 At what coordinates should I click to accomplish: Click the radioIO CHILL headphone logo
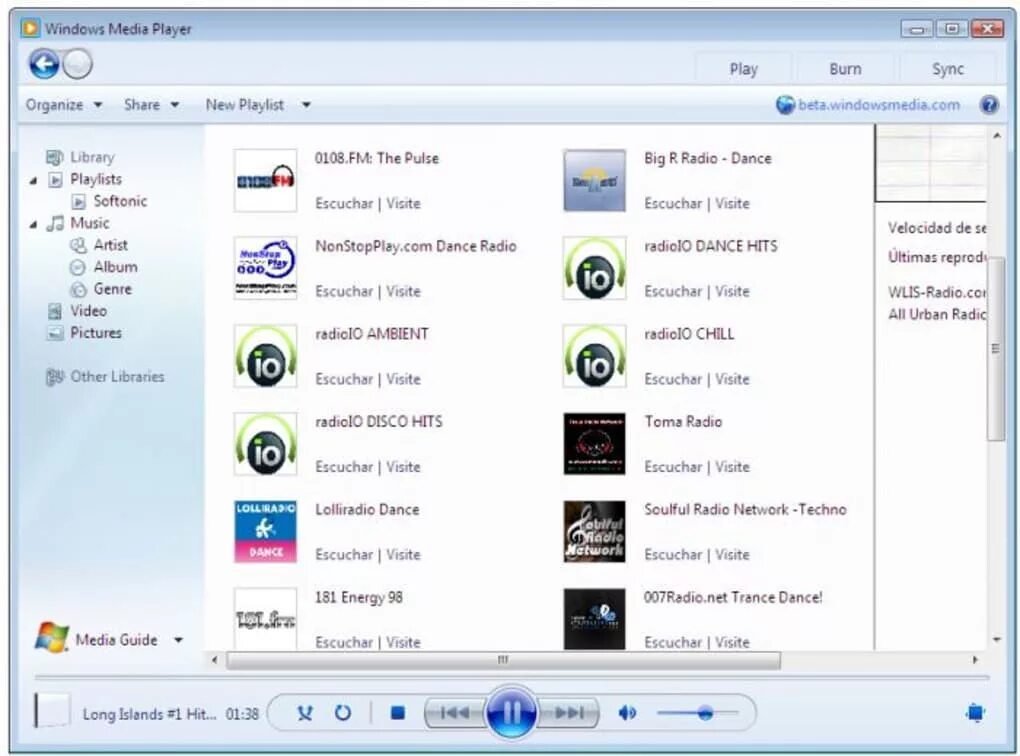pos(595,356)
